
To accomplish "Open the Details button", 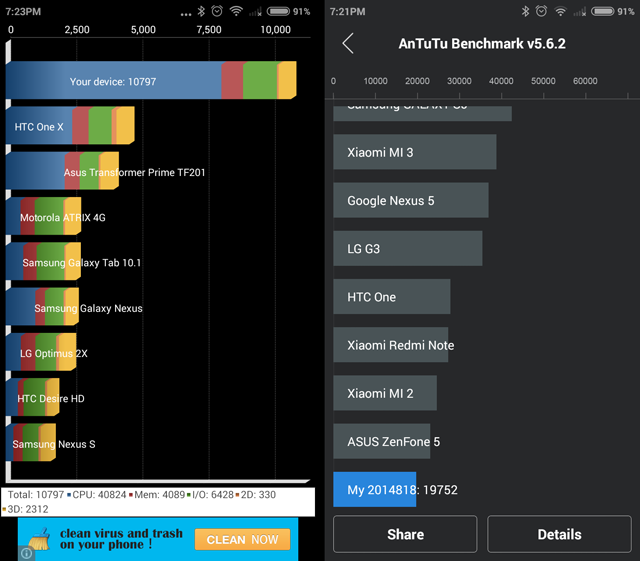I will tap(559, 534).
